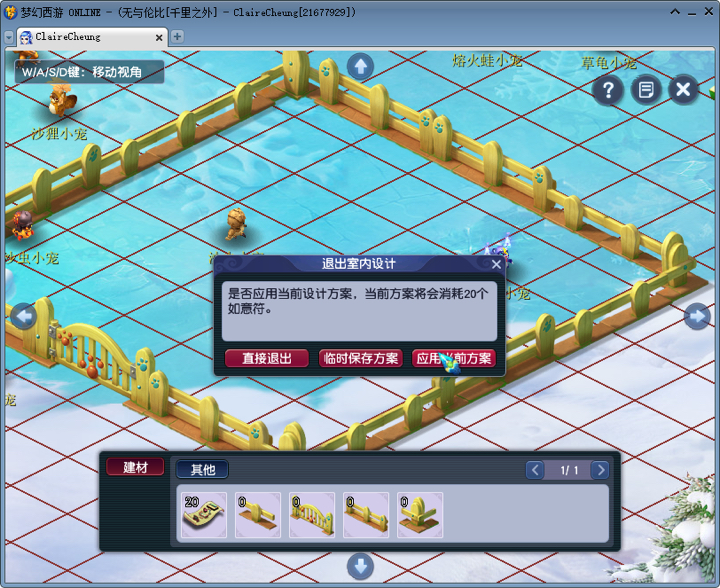The image size is (720, 588).
Task: Go to next page of materials
Action: (x=600, y=470)
